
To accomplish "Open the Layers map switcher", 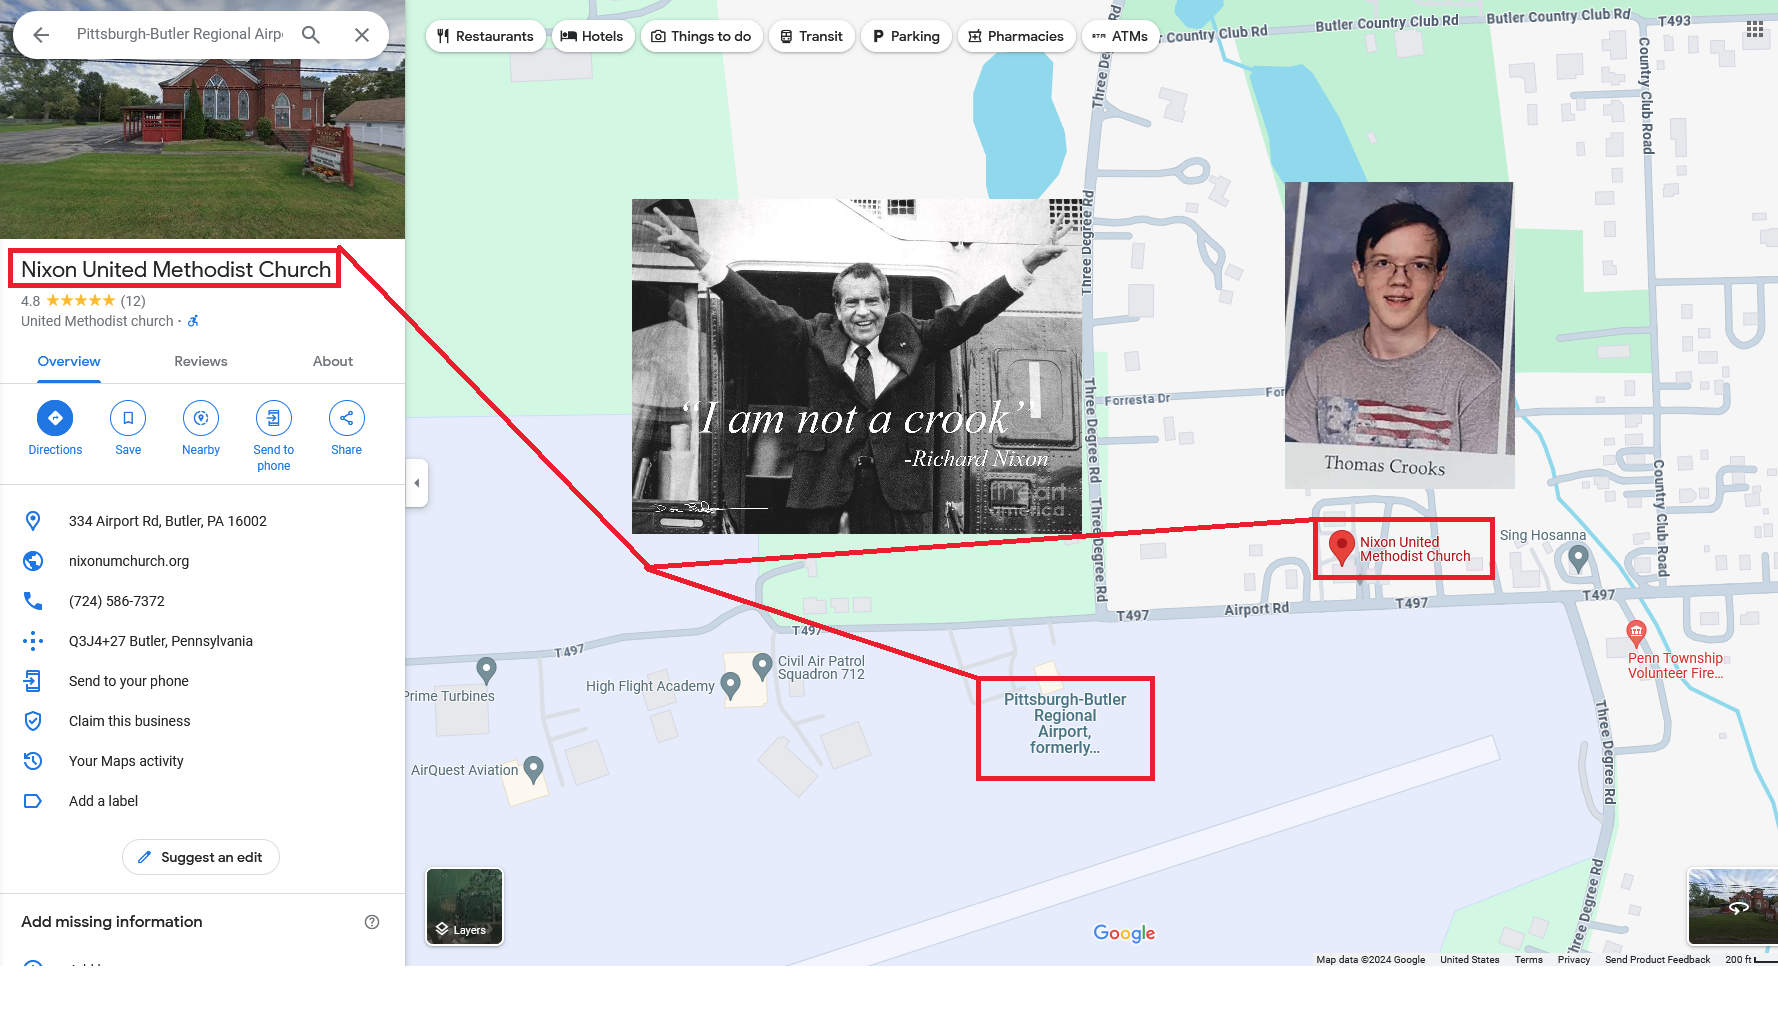I will coord(465,906).
